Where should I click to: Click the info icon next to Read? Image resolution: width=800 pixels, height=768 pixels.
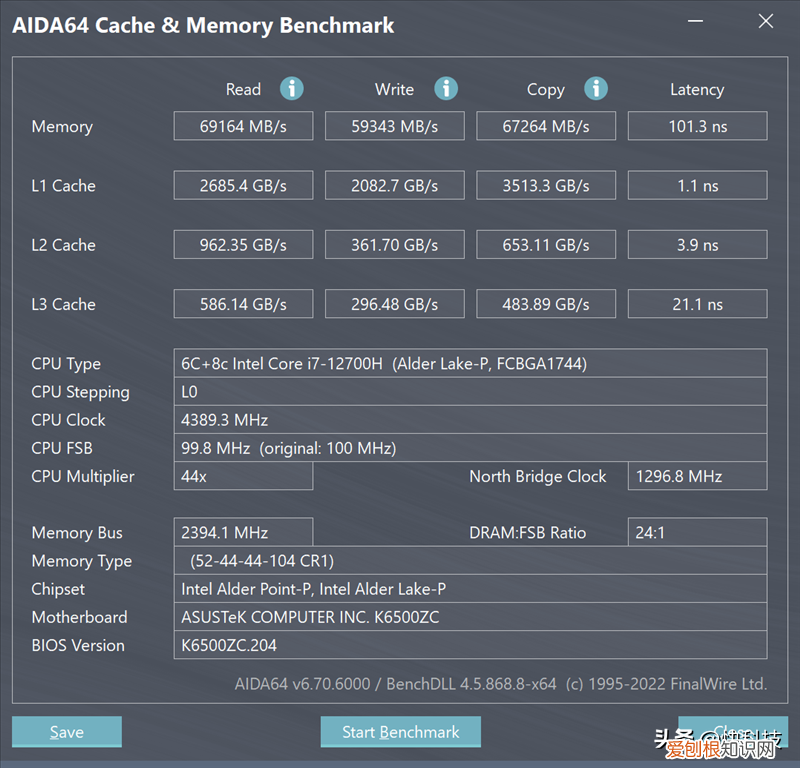tap(292, 89)
